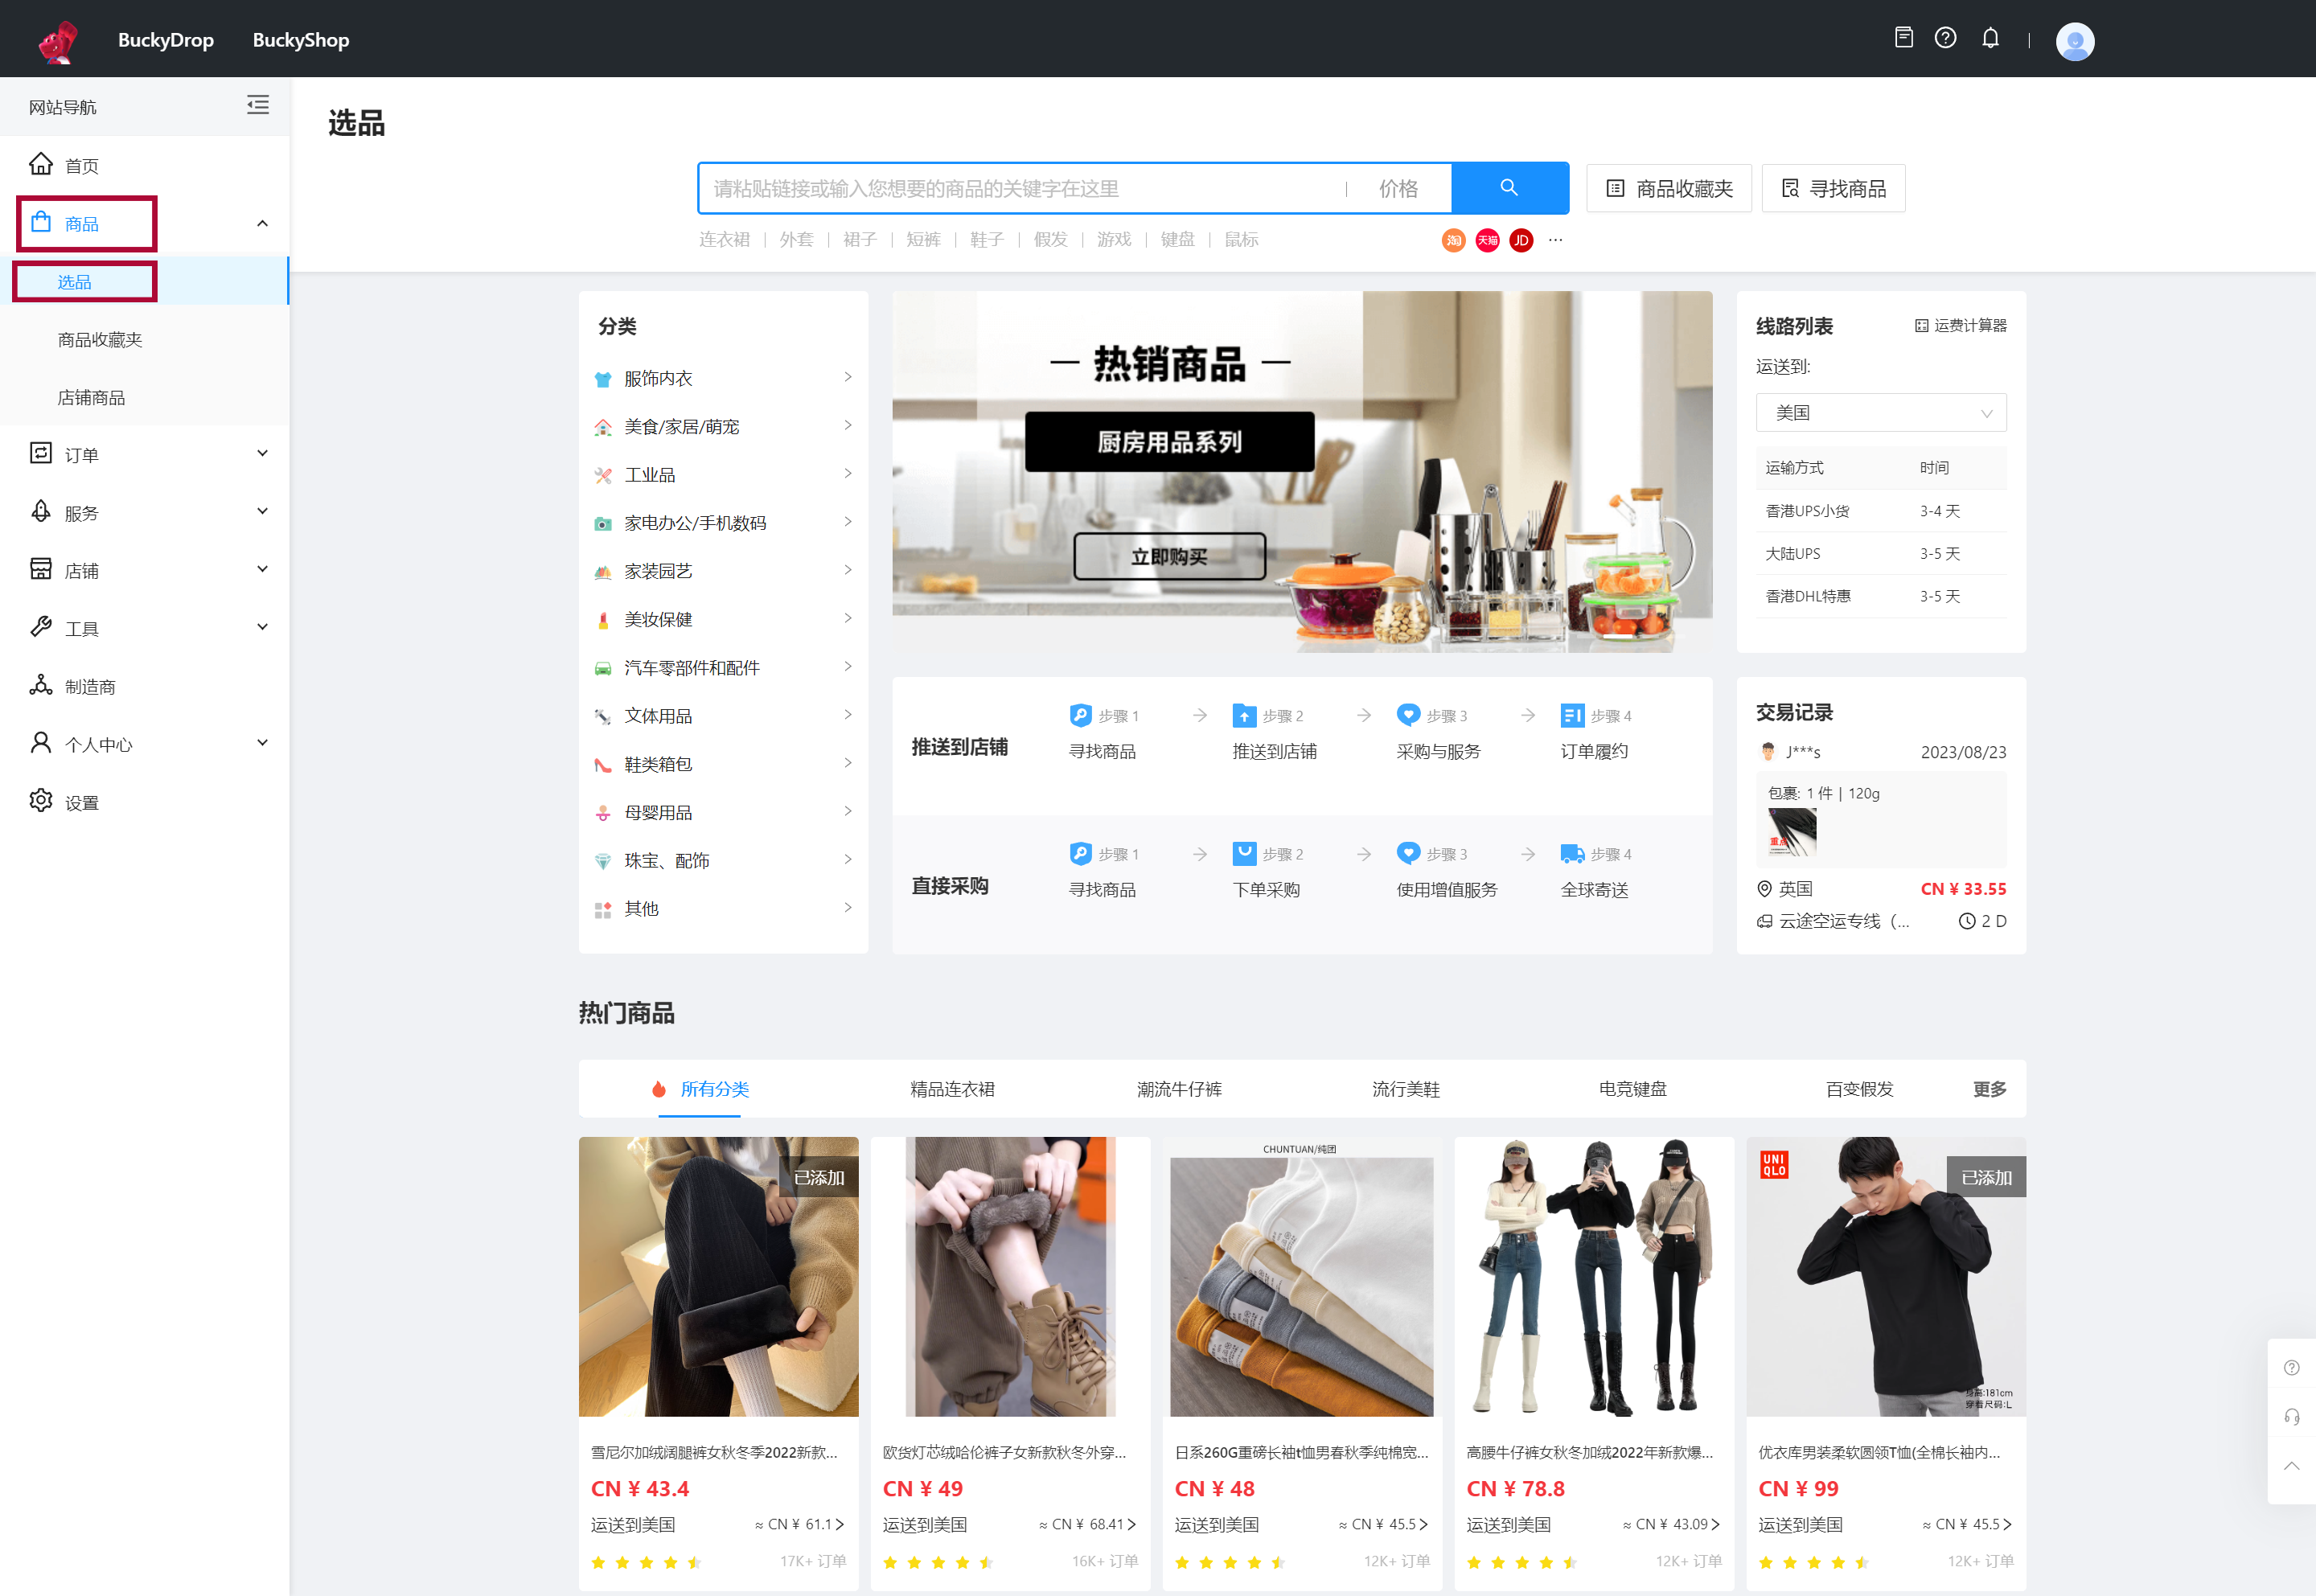This screenshot has width=2316, height=1596.
Task: Open the 运送到 美国 country dropdown
Action: pyautogui.click(x=1881, y=412)
